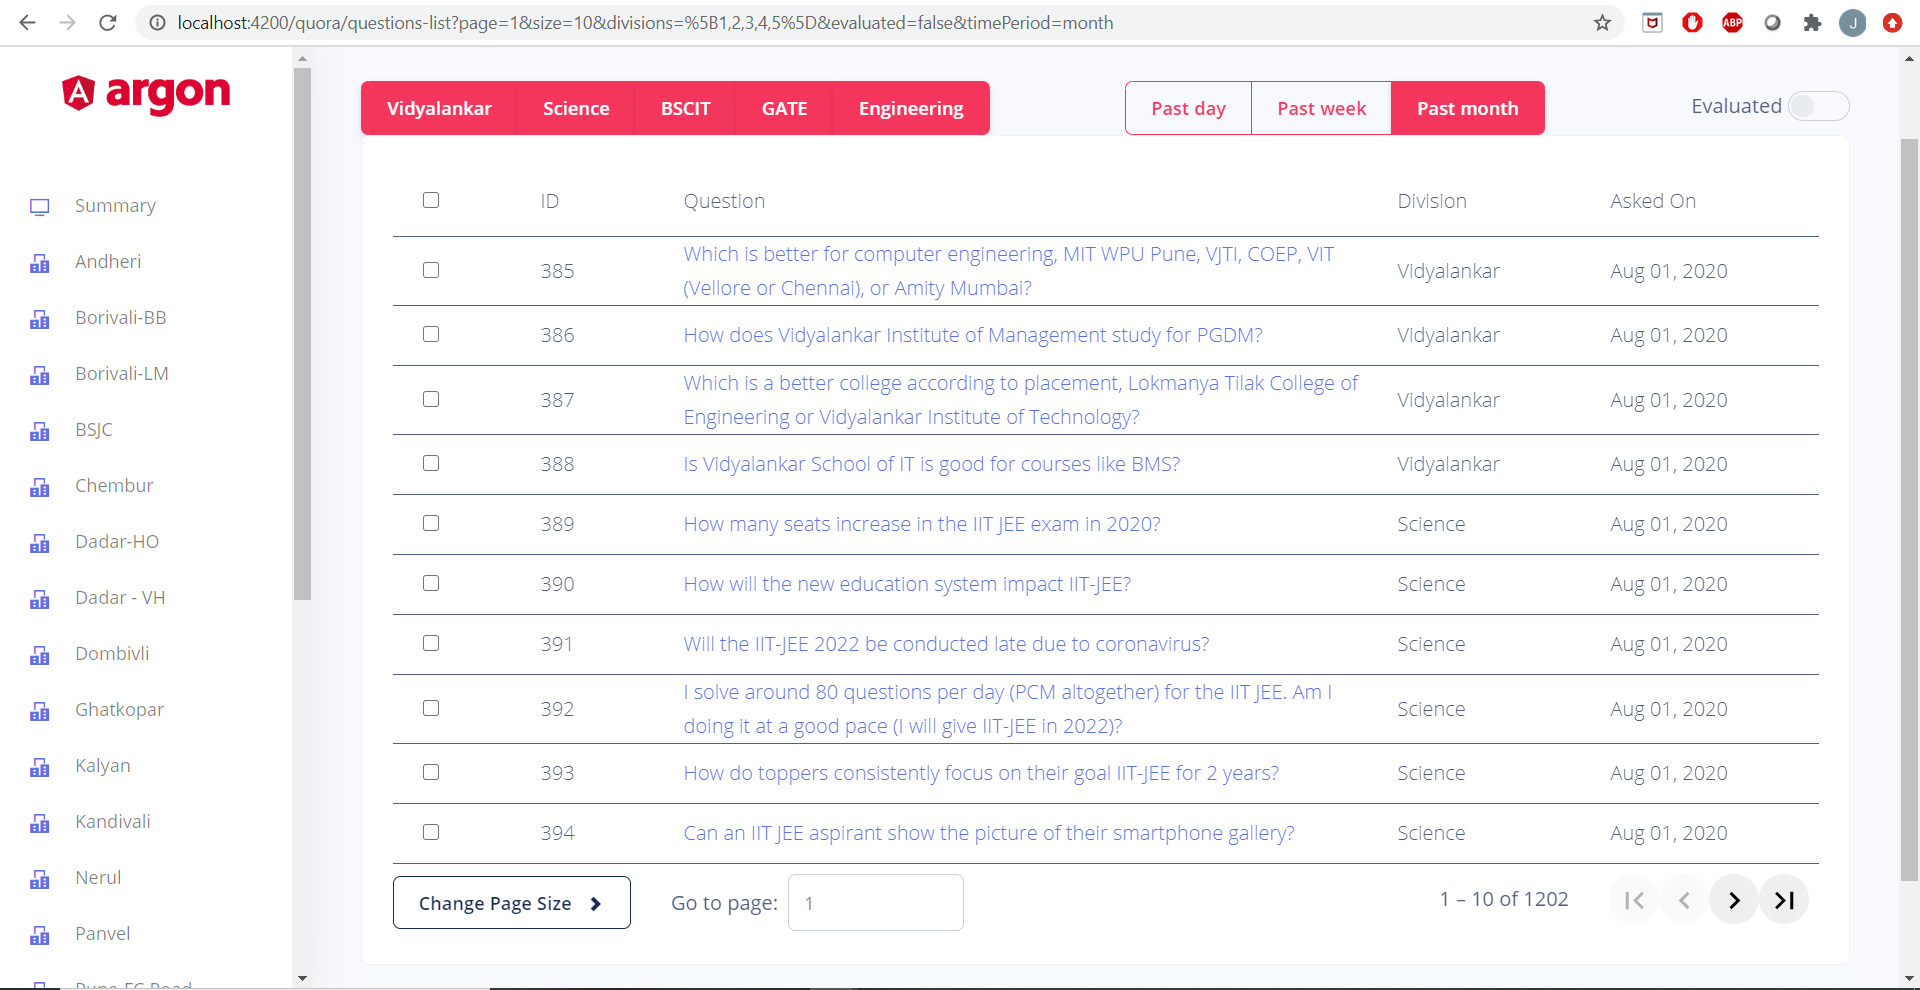The width and height of the screenshot is (1920, 990).
Task: Click the Asked On column header
Action: point(1653,201)
